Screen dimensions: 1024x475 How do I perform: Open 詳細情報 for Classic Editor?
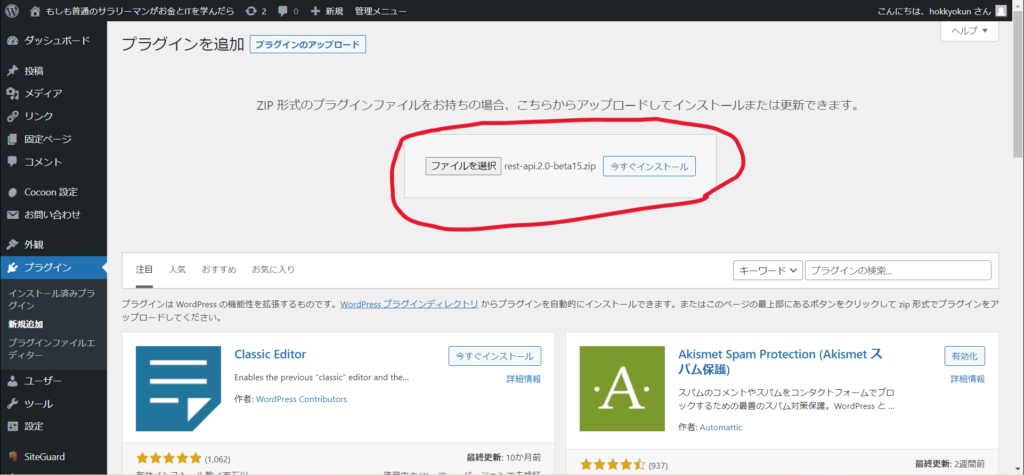coord(524,379)
